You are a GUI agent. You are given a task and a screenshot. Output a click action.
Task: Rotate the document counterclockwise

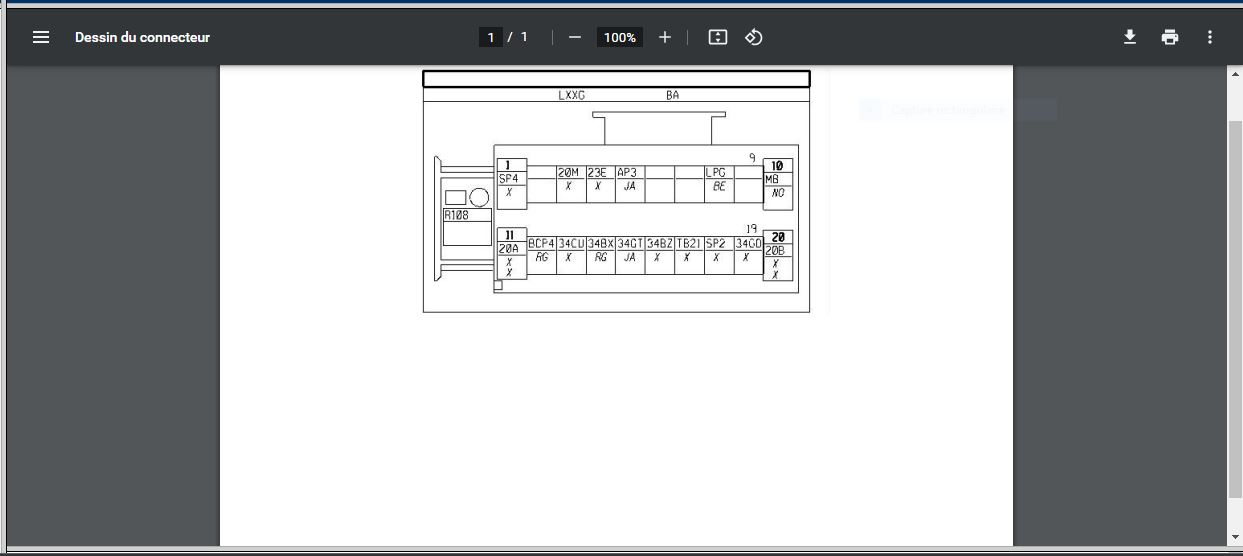point(754,37)
